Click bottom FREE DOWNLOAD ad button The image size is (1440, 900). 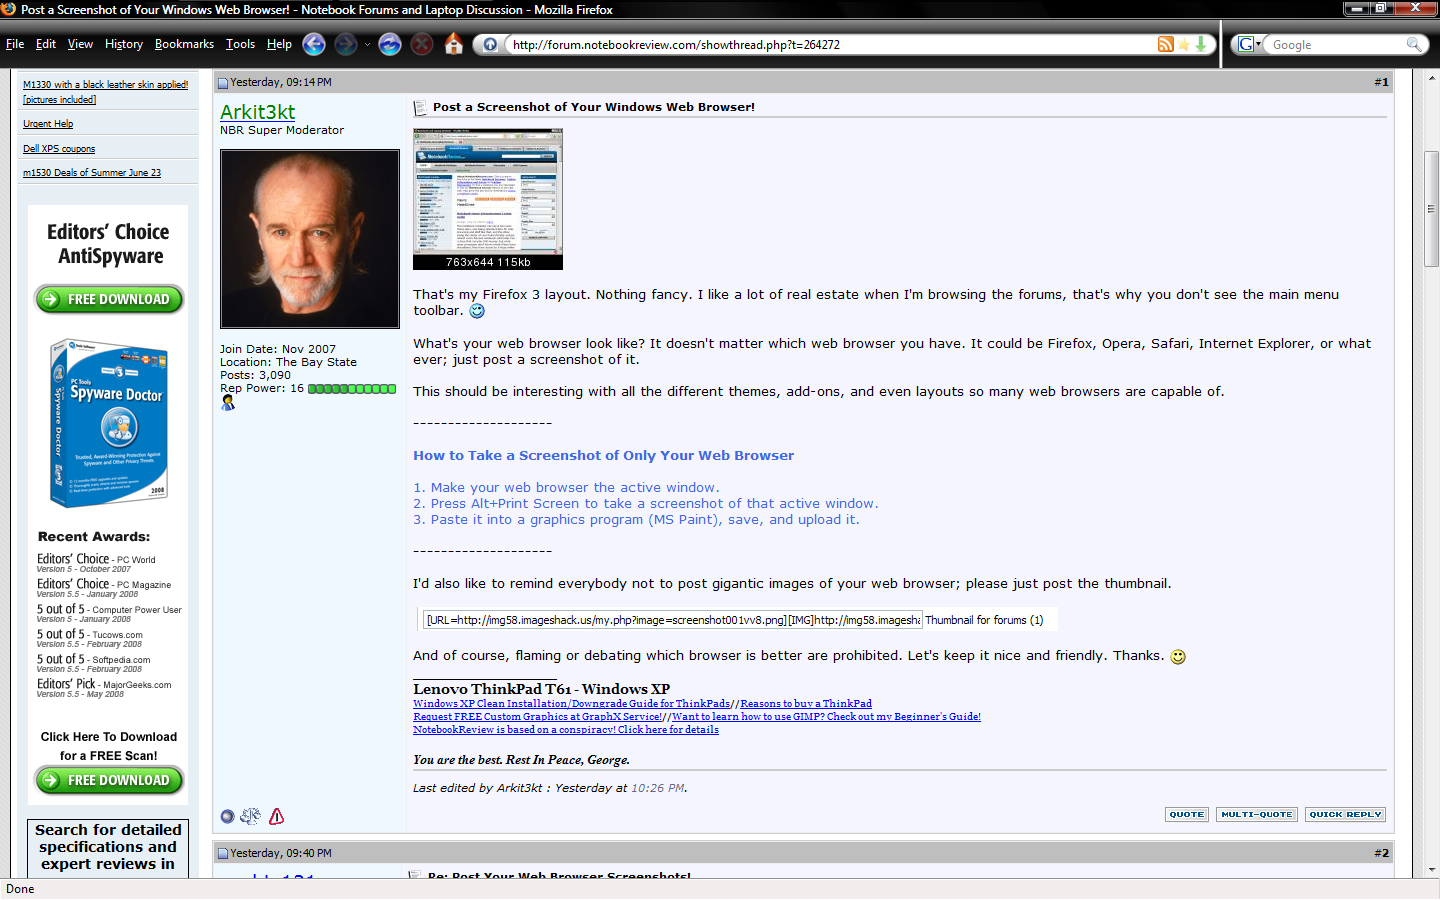point(109,780)
